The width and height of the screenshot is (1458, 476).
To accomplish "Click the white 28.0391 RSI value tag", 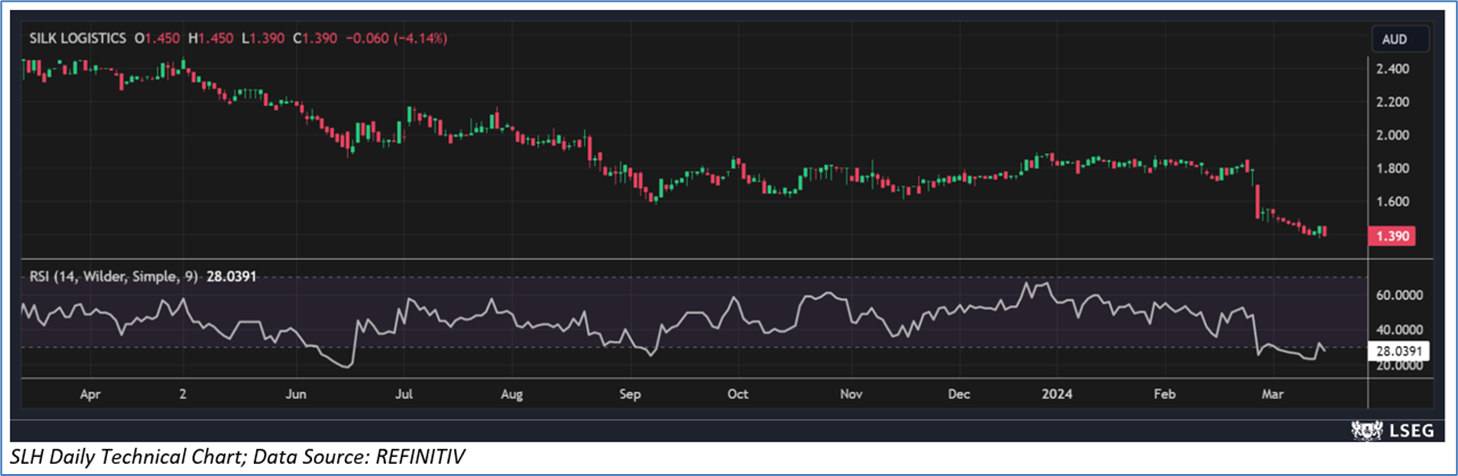I will click(x=1402, y=350).
